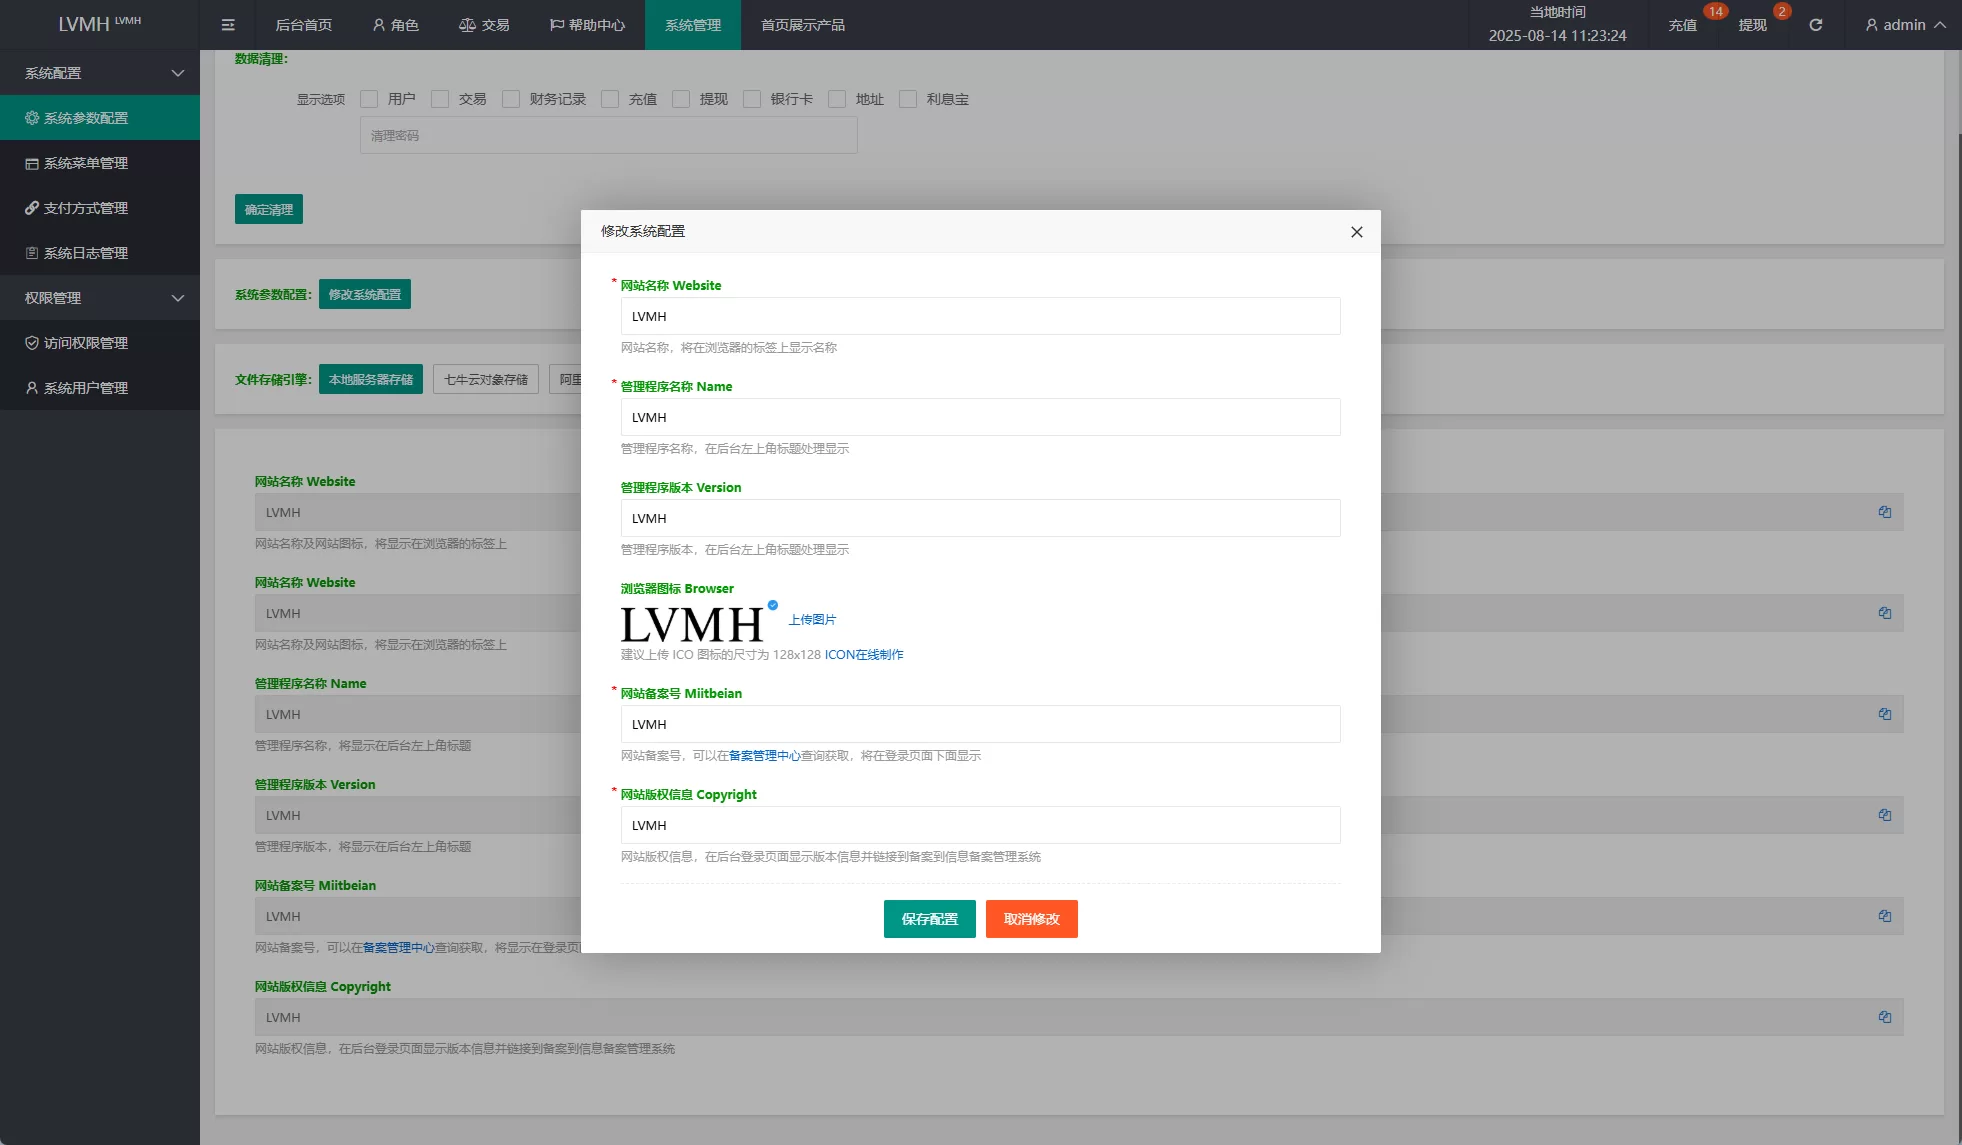1962x1145 pixels.
Task: Collapse the 系统配置 sidebar section
Action: click(100, 73)
